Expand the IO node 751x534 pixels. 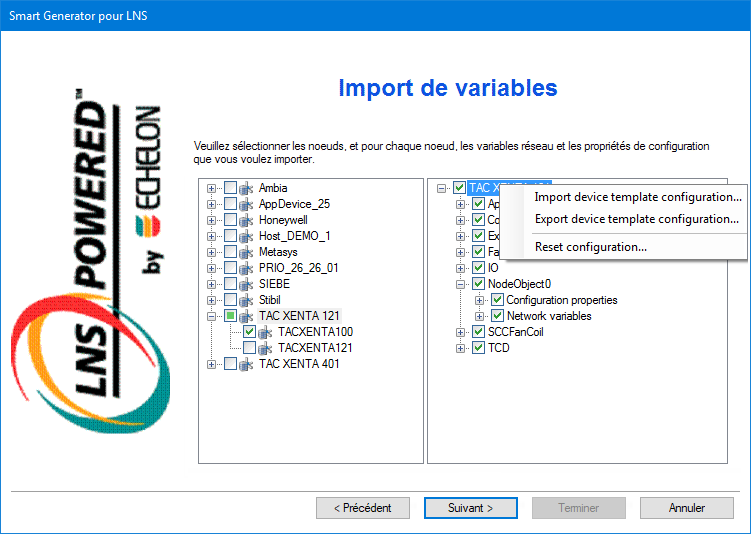pyautogui.click(x=460, y=268)
